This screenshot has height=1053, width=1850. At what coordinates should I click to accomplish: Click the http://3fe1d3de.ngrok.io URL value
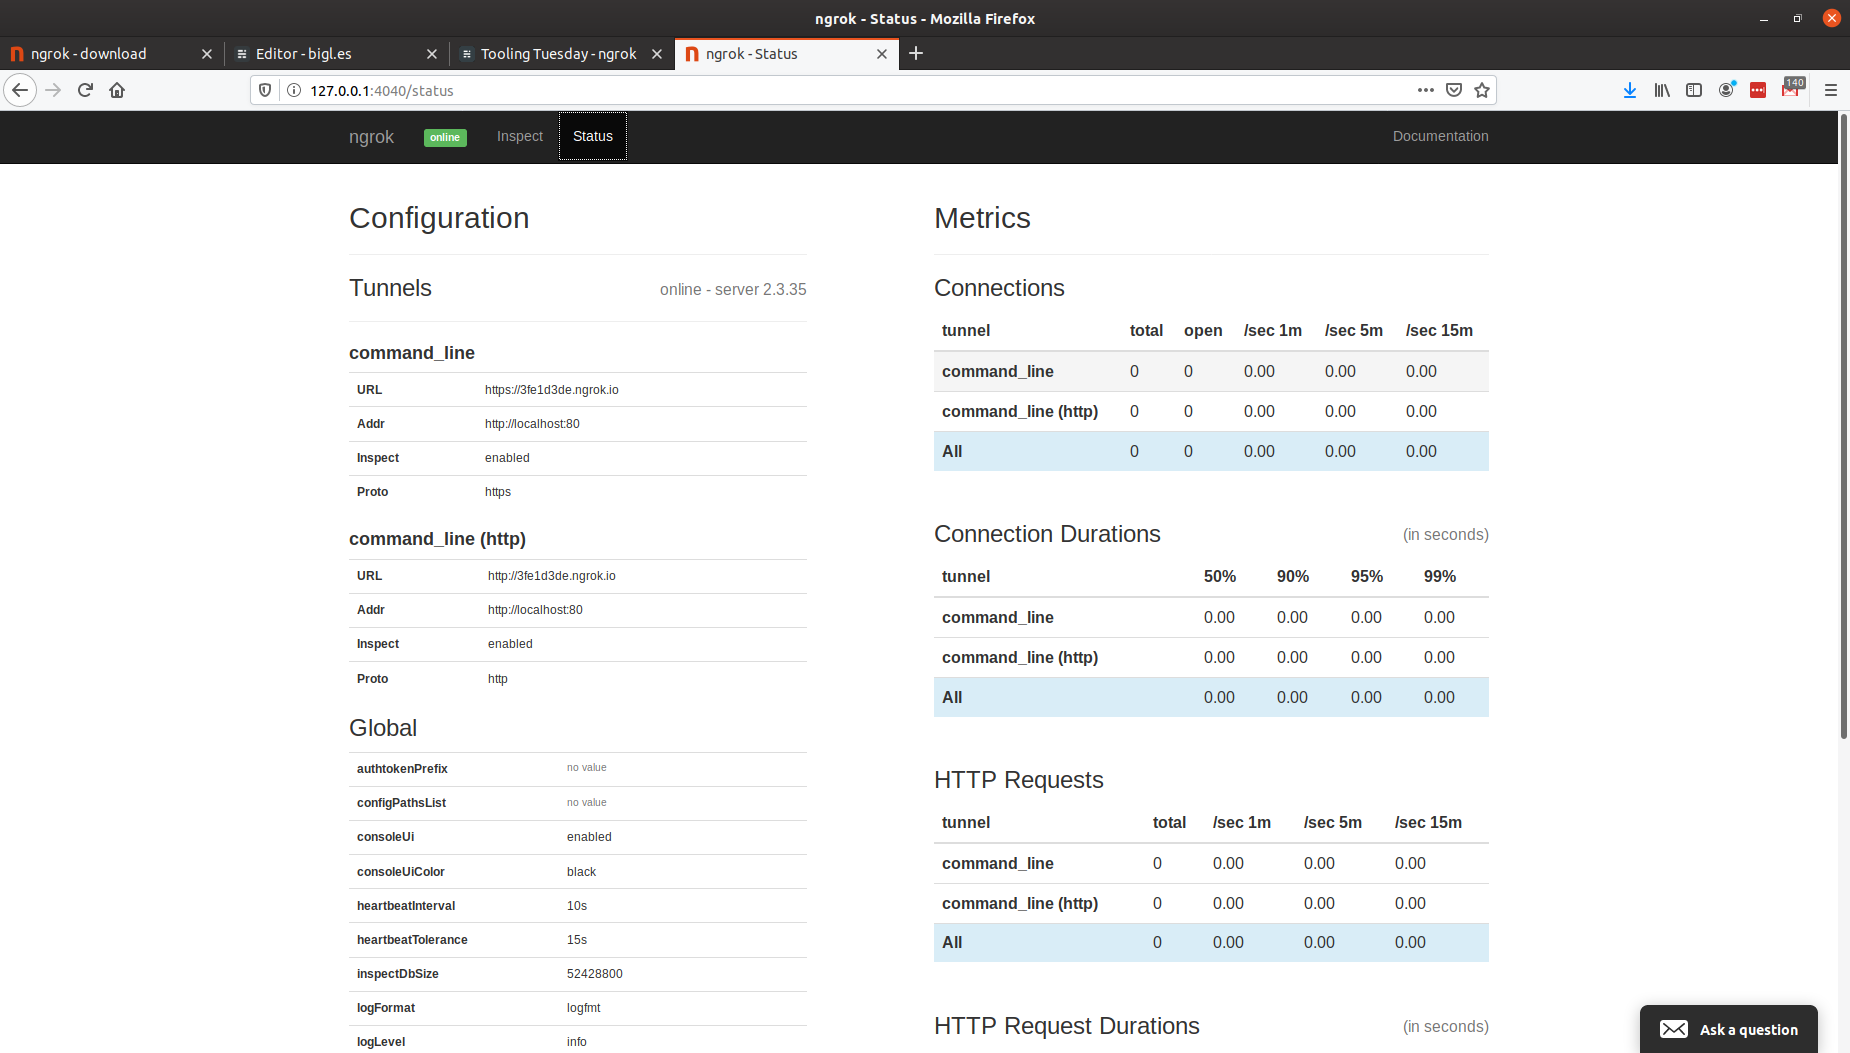(552, 576)
